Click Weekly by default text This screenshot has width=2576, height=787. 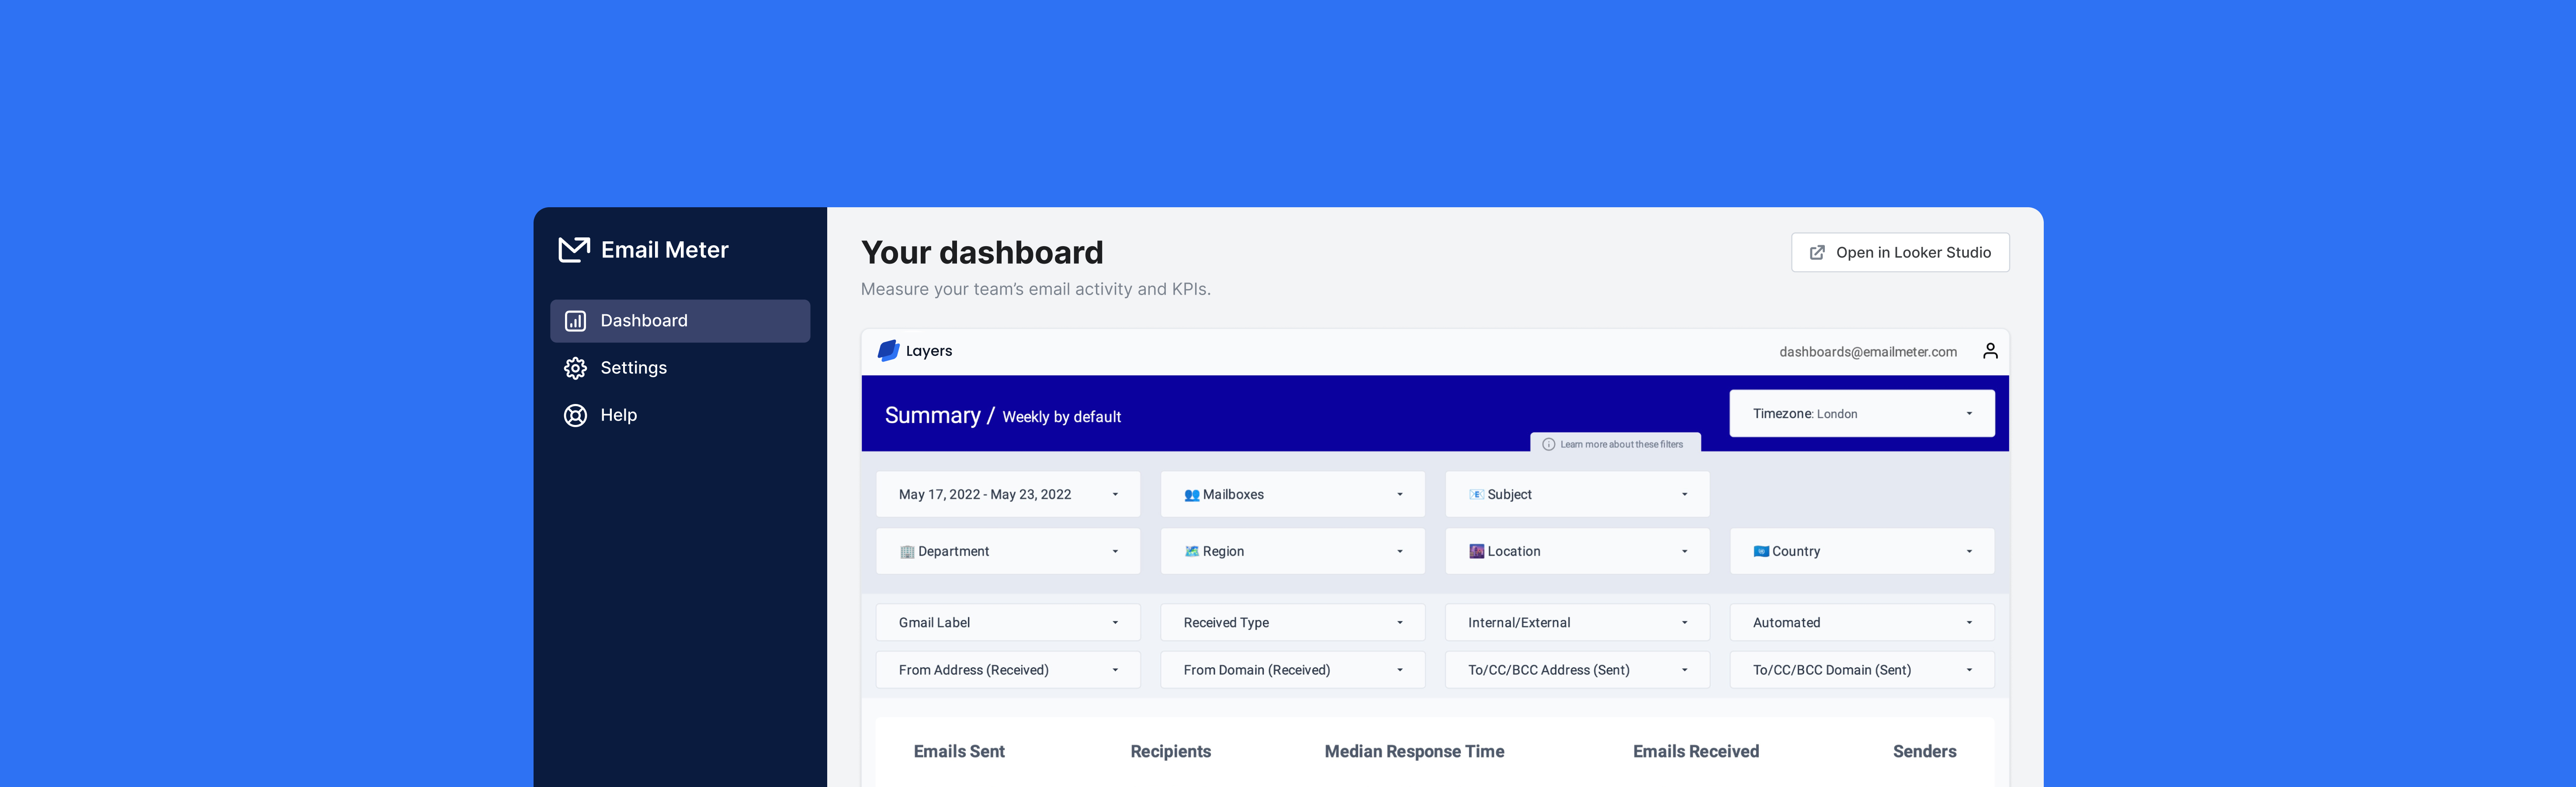point(1061,417)
